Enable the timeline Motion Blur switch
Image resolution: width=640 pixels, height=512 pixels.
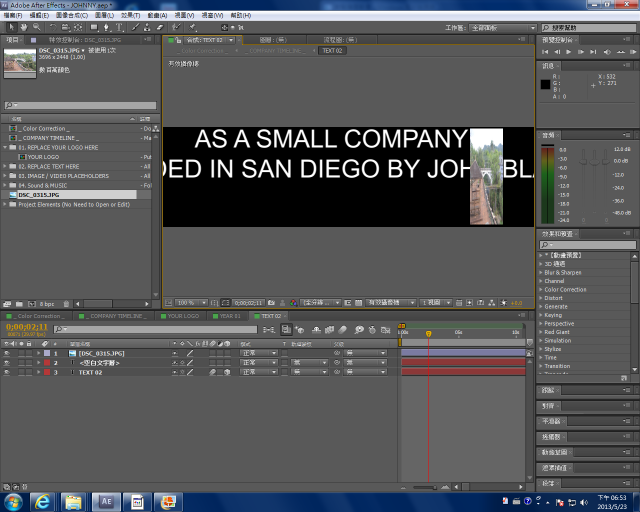click(x=342, y=329)
